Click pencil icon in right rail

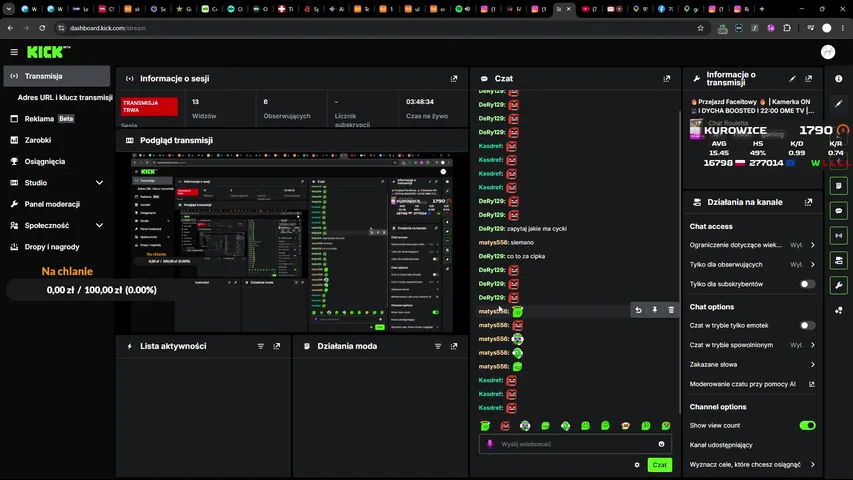click(x=839, y=103)
